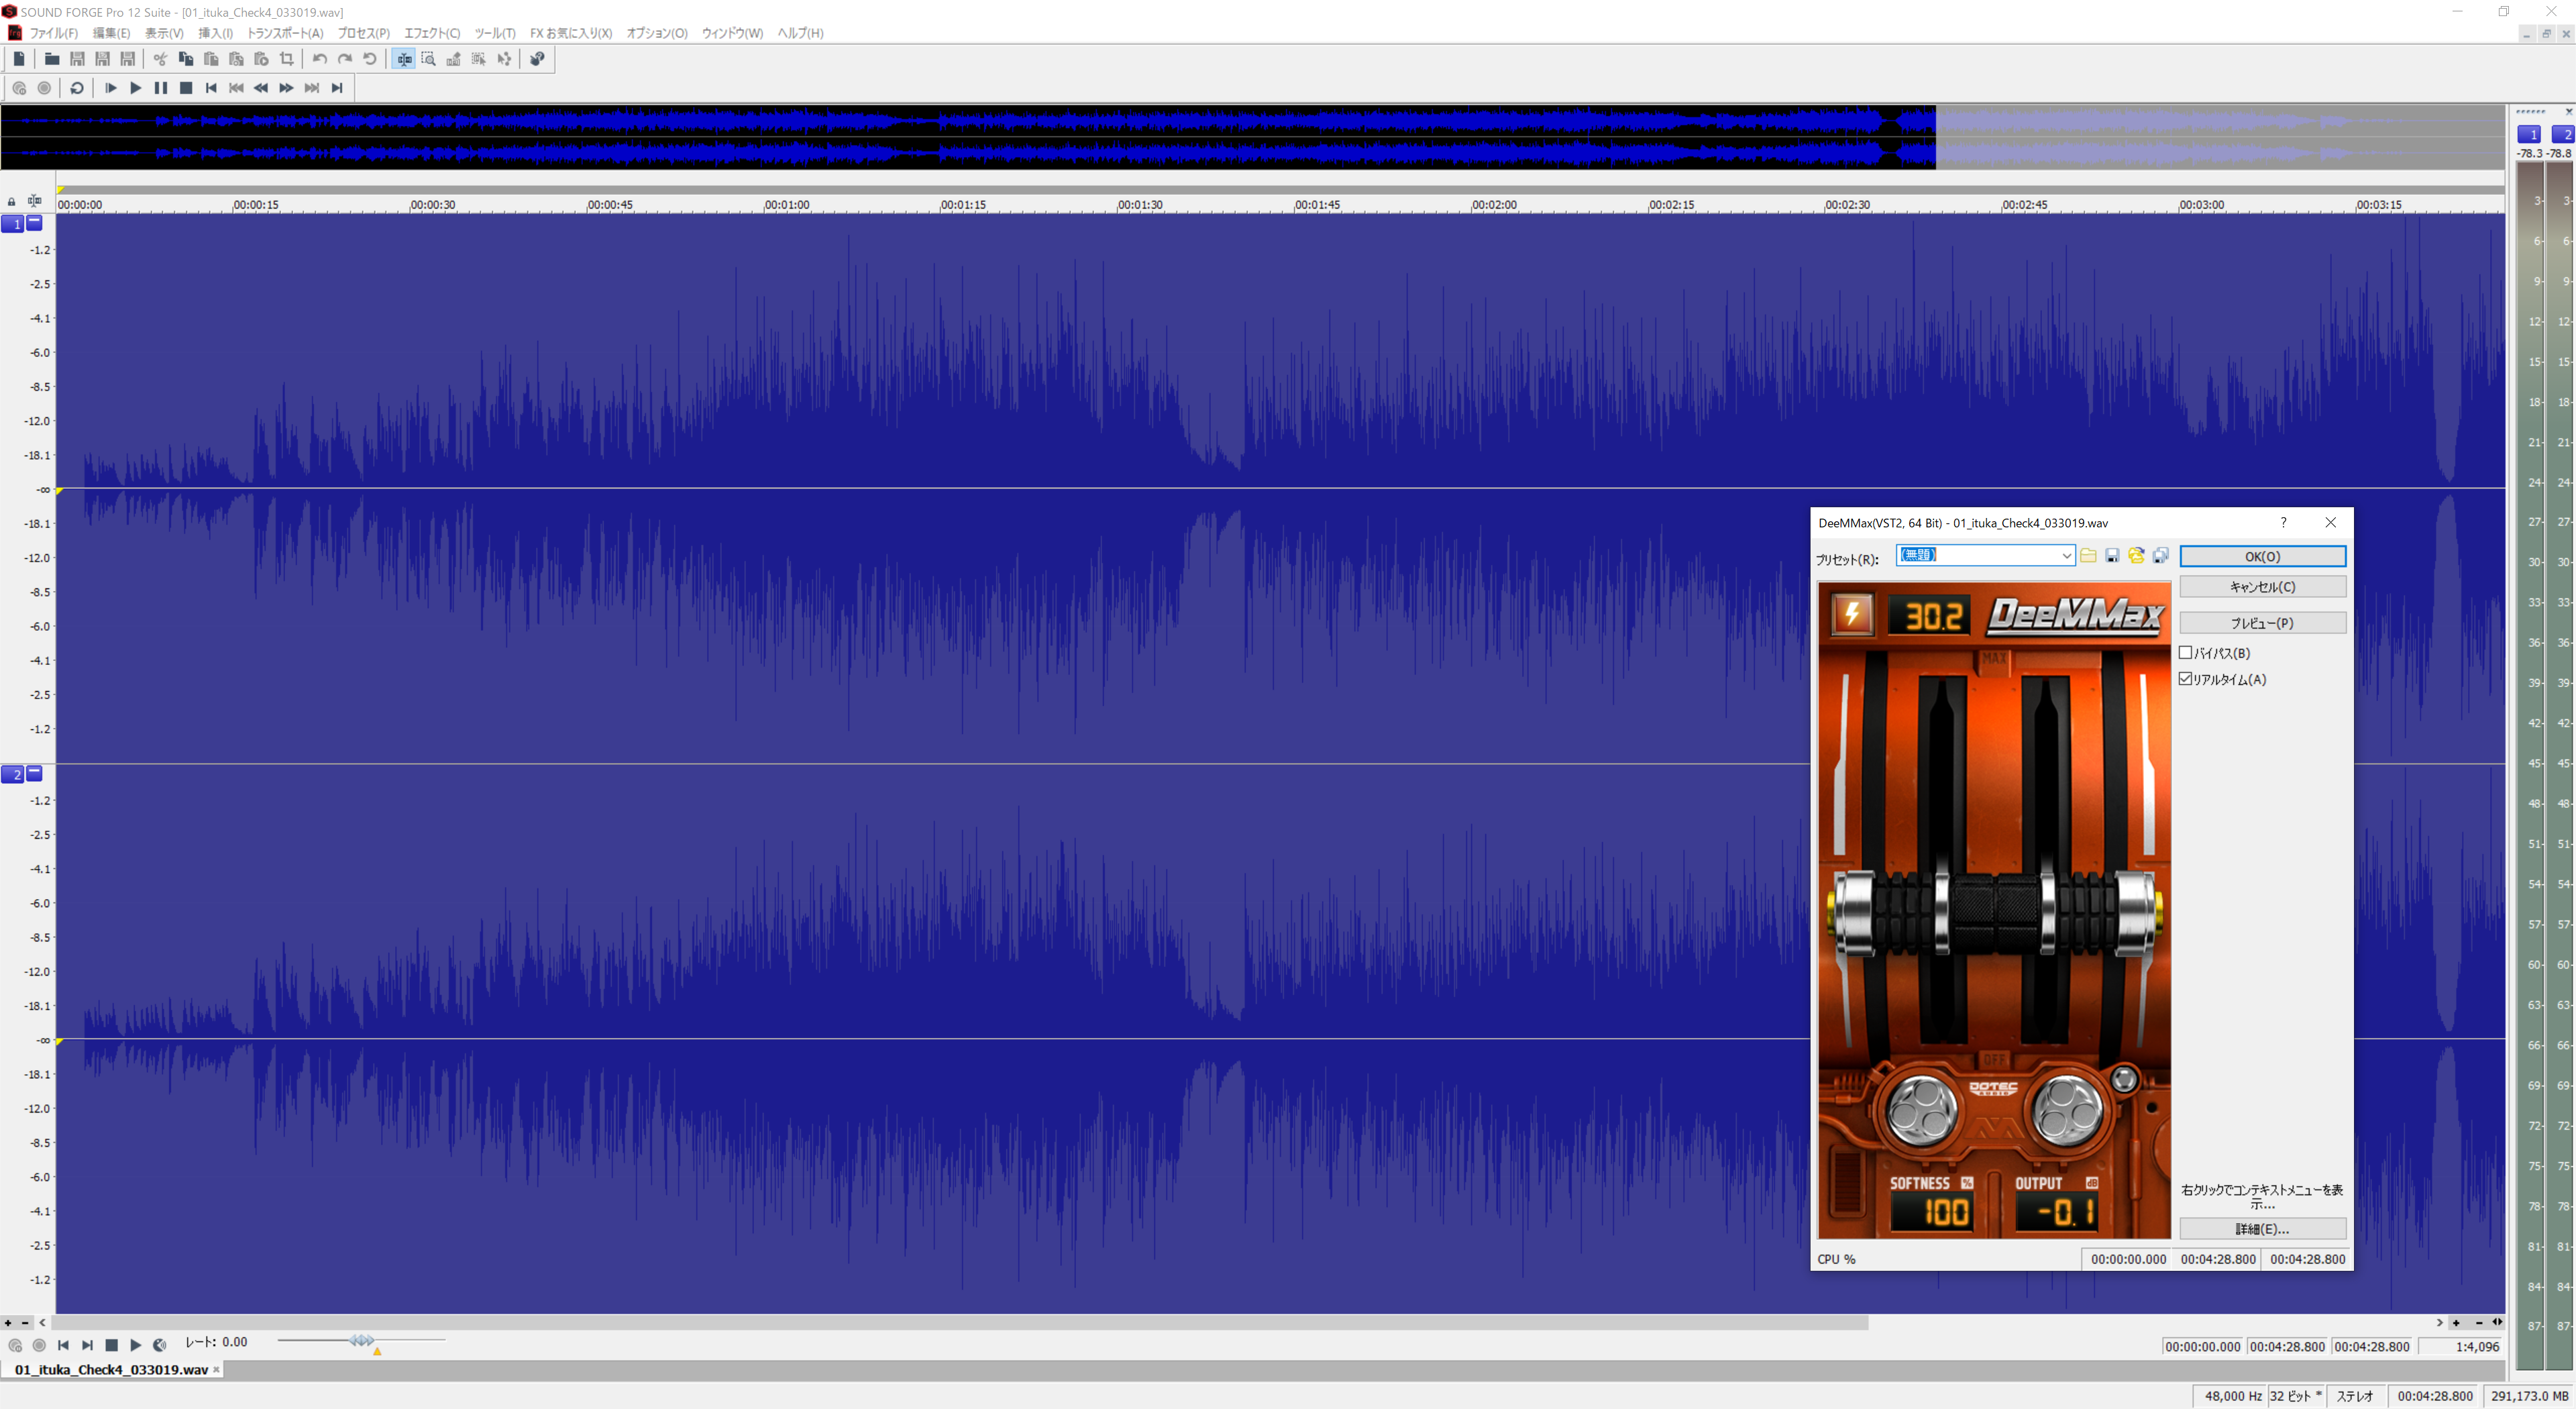2576x1409 pixels.
Task: Click the Cut scissors icon
Action: click(160, 59)
